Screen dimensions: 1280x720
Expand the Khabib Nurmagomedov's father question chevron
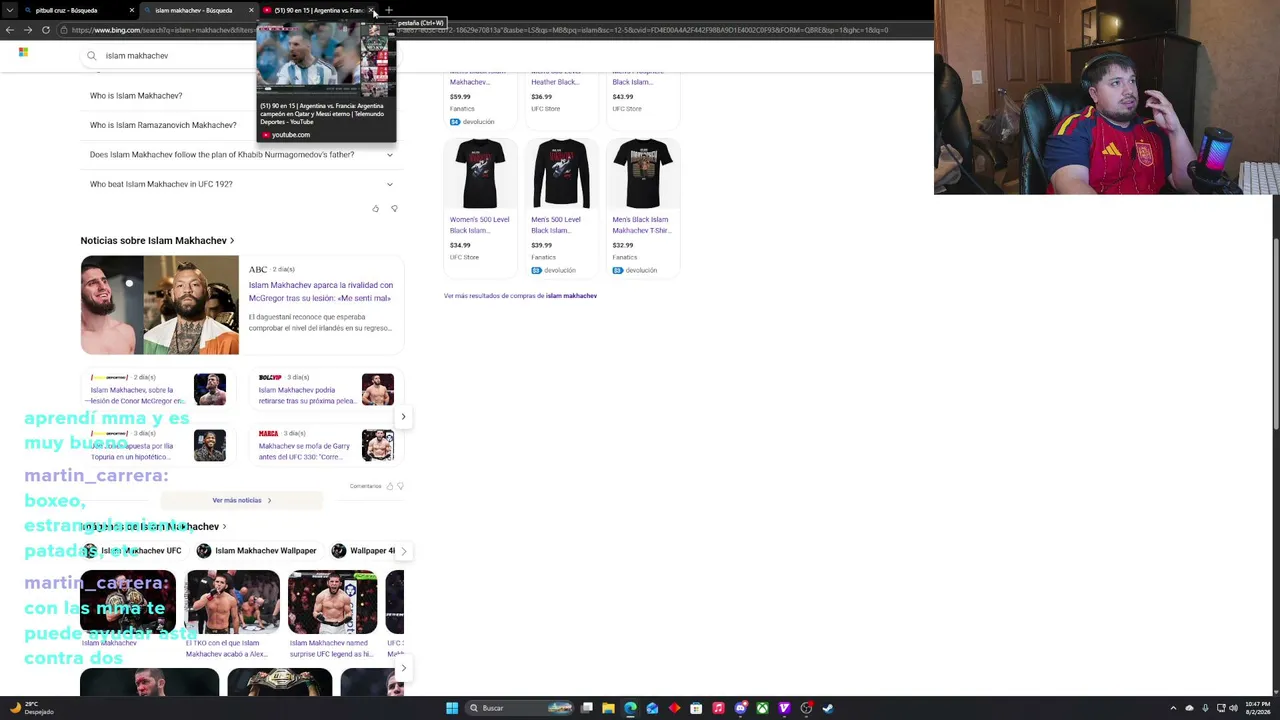click(x=390, y=155)
